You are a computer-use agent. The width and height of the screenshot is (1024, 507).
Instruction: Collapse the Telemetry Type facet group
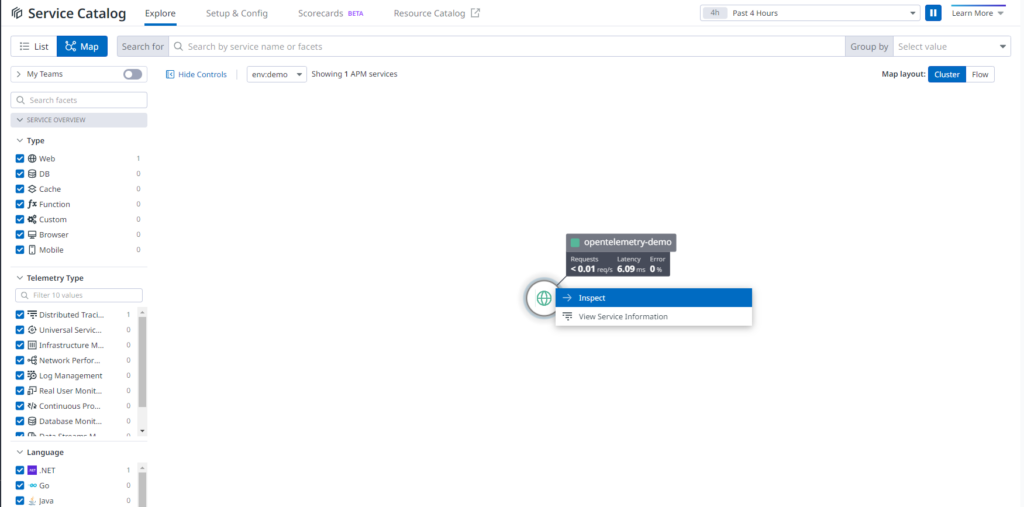point(20,278)
